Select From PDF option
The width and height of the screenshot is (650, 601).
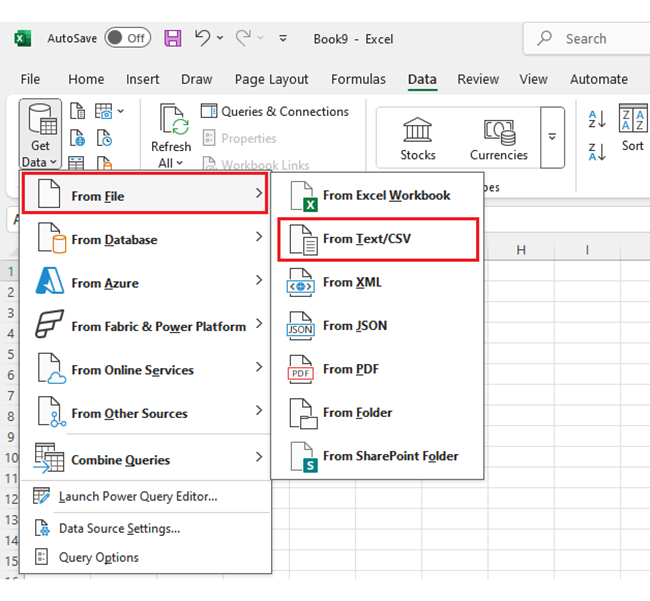(x=377, y=370)
